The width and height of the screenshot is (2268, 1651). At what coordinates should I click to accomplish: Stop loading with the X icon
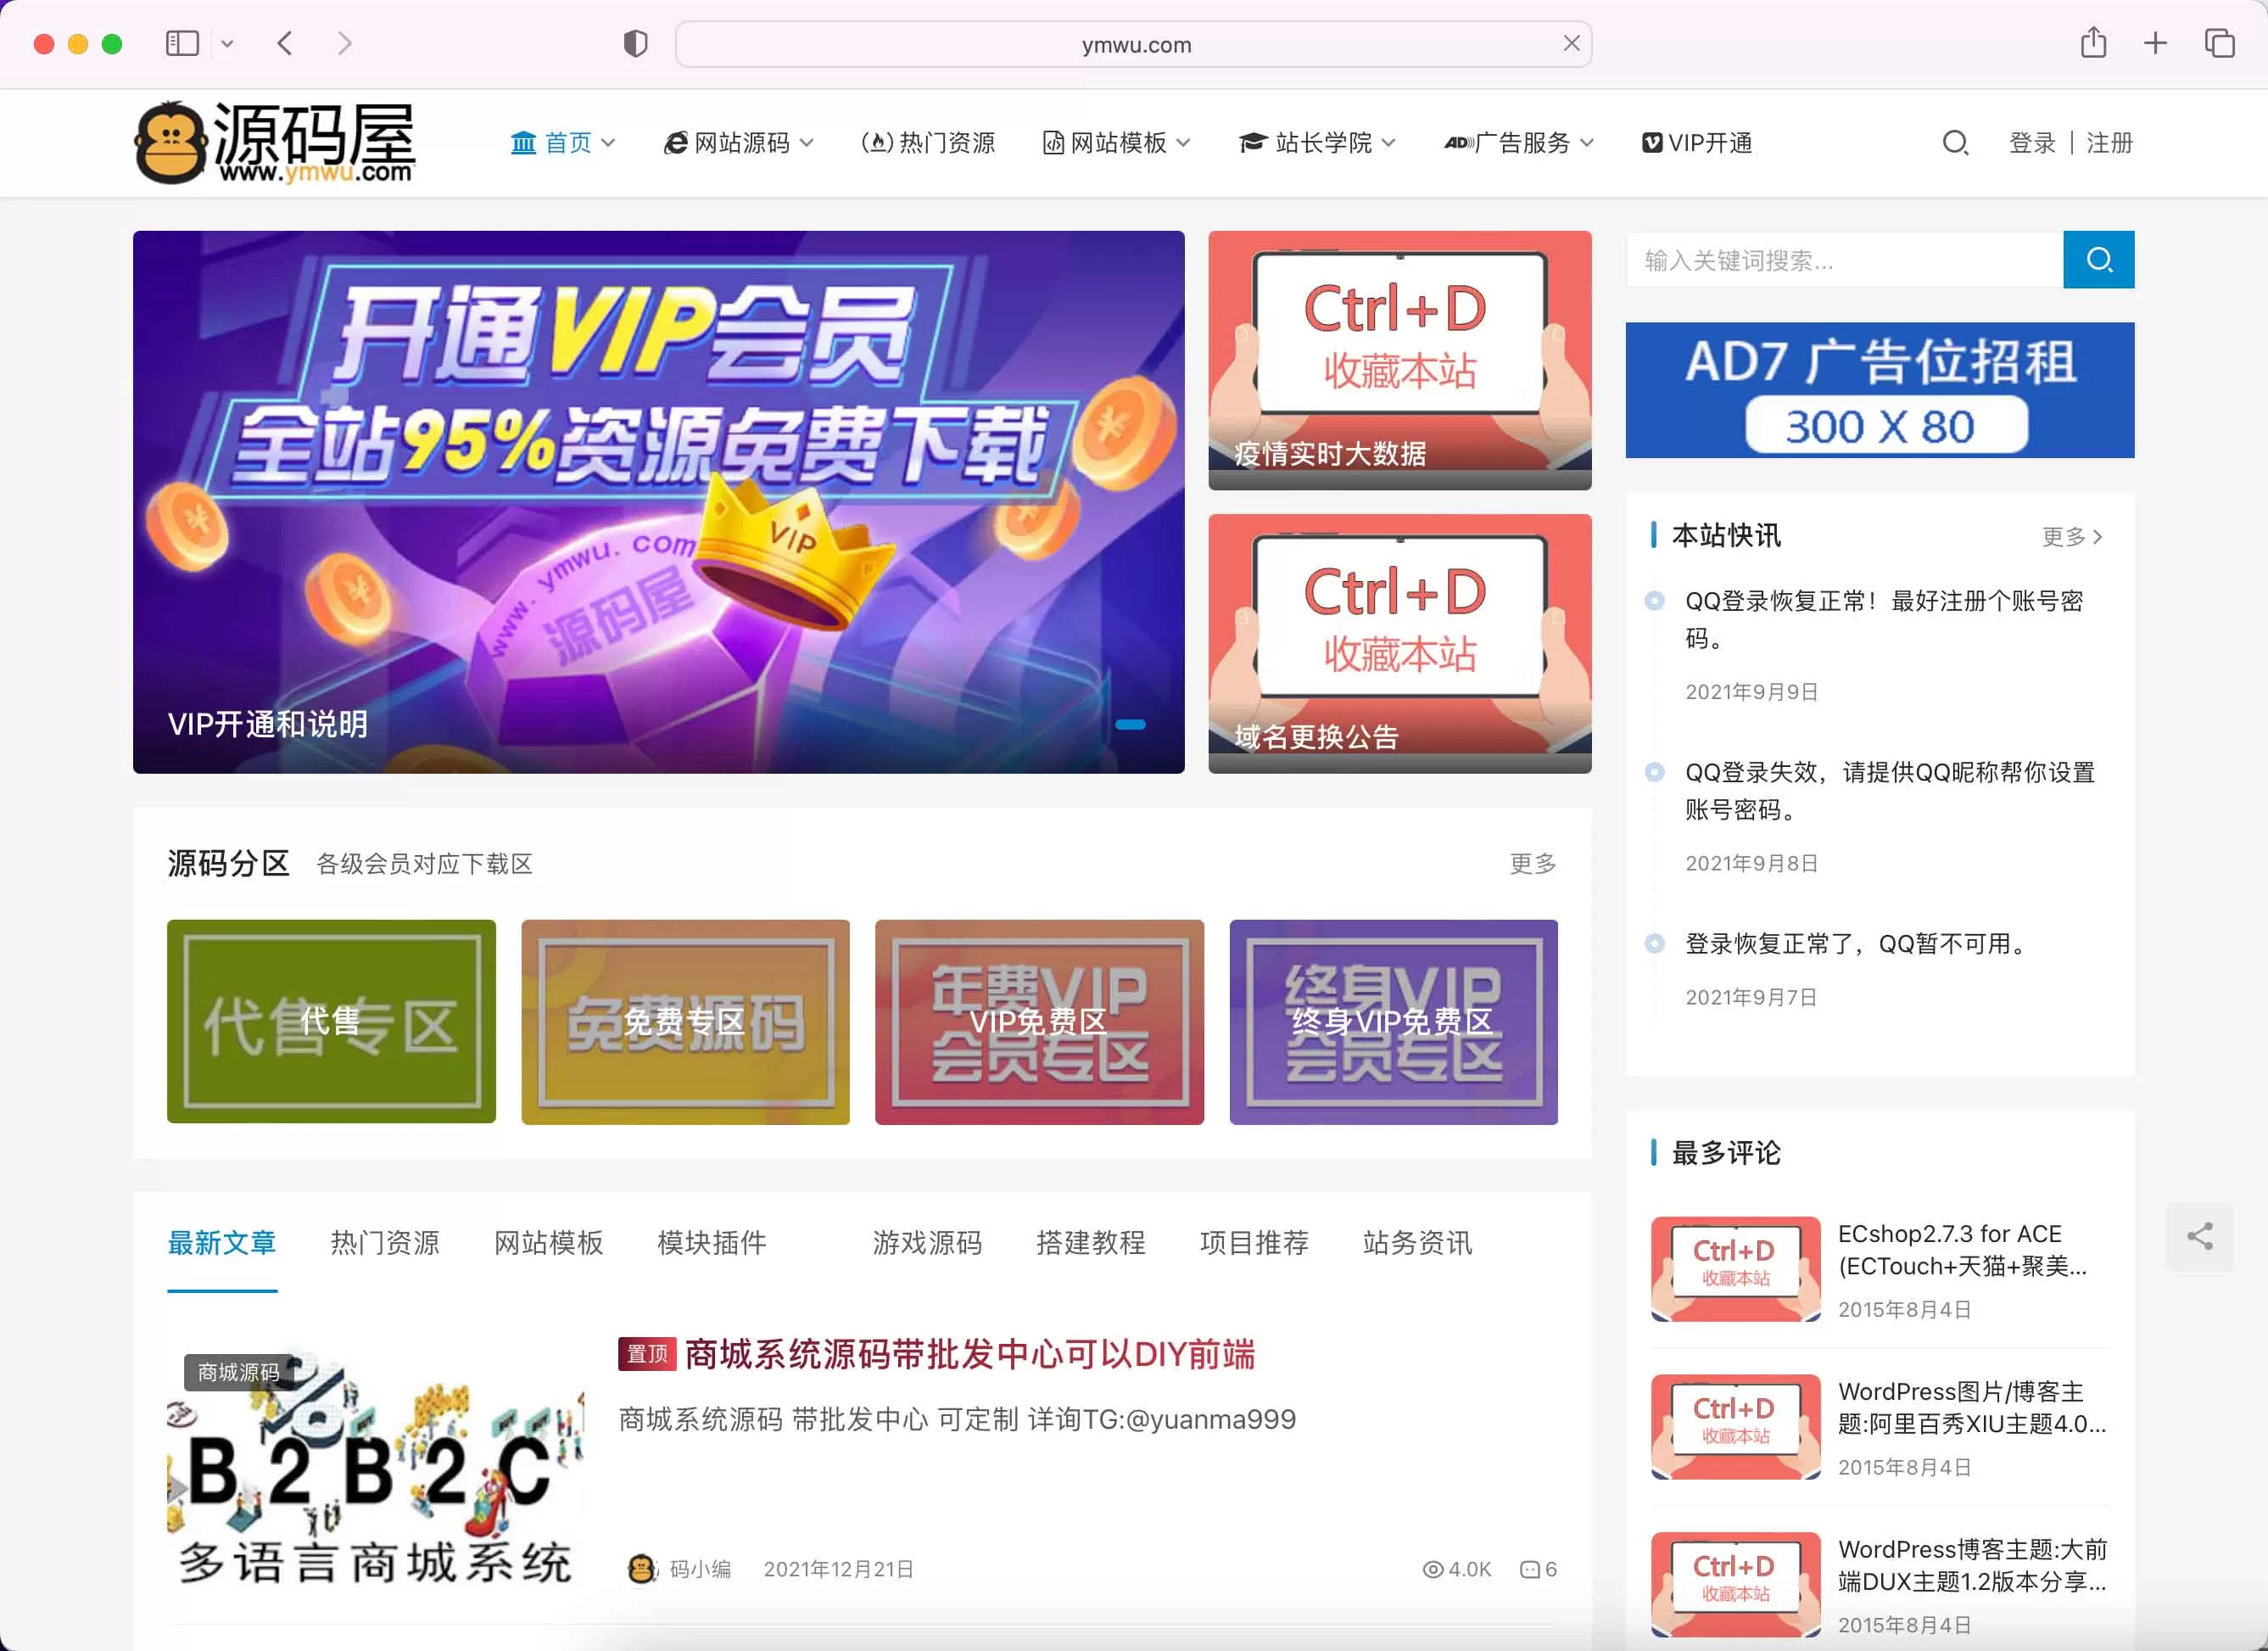point(1571,43)
